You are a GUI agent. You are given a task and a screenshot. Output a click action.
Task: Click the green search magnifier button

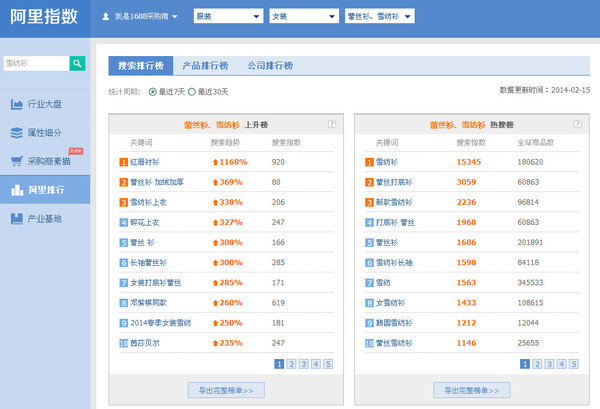click(x=77, y=63)
